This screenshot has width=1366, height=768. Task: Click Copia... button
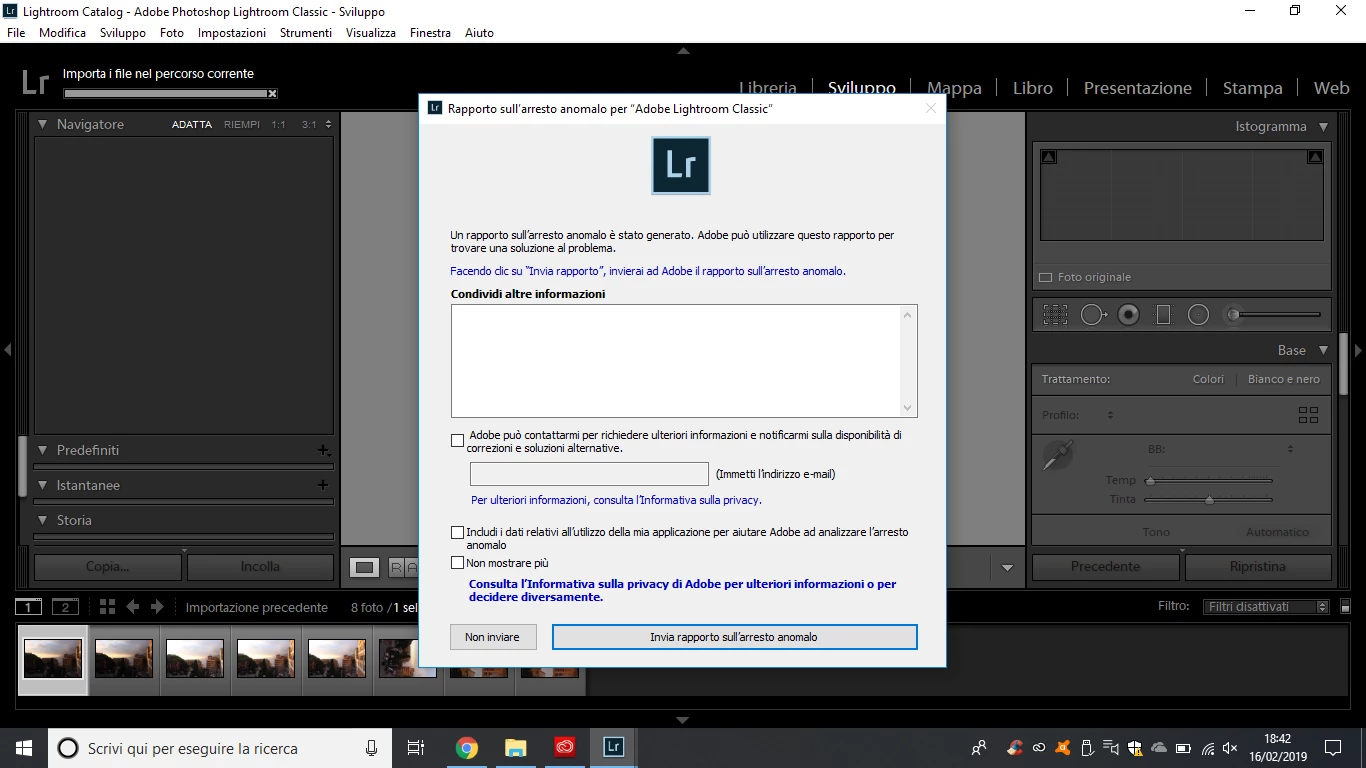point(108,566)
